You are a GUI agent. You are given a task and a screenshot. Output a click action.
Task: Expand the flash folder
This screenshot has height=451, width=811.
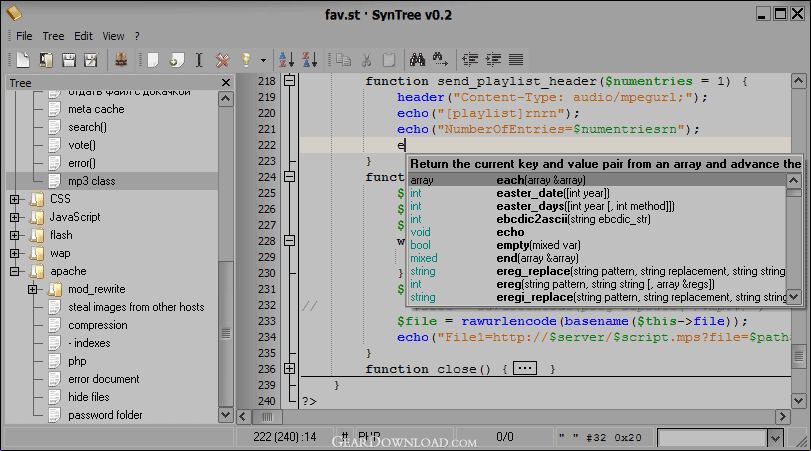14,235
